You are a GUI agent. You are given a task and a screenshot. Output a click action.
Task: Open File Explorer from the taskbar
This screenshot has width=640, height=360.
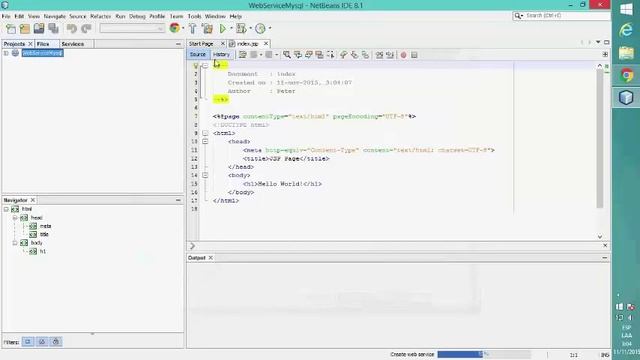626,53
